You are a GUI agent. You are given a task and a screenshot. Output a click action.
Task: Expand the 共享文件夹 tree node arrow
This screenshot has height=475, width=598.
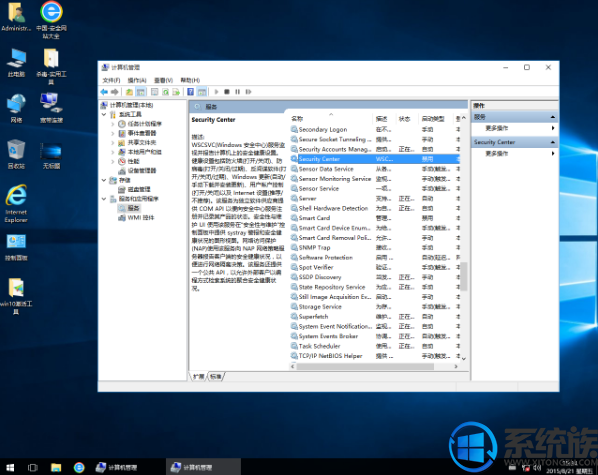[113, 142]
